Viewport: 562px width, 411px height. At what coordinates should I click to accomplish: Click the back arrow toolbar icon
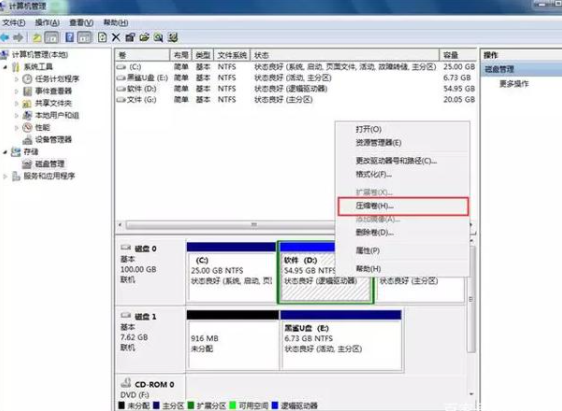coord(5,37)
